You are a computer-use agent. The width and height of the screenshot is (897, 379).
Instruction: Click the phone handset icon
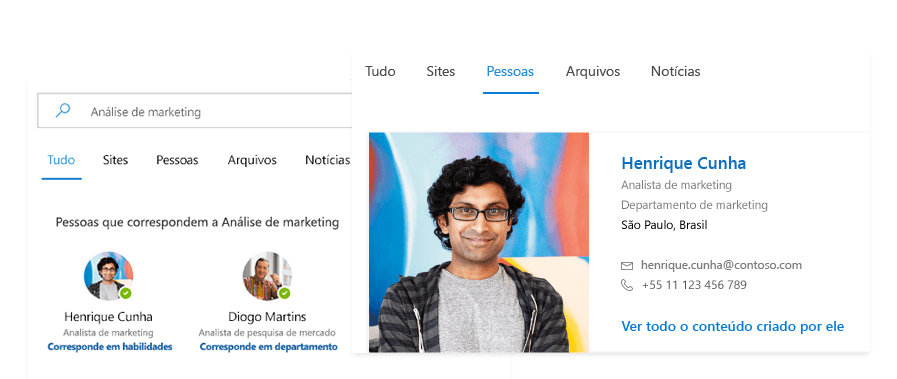627,285
